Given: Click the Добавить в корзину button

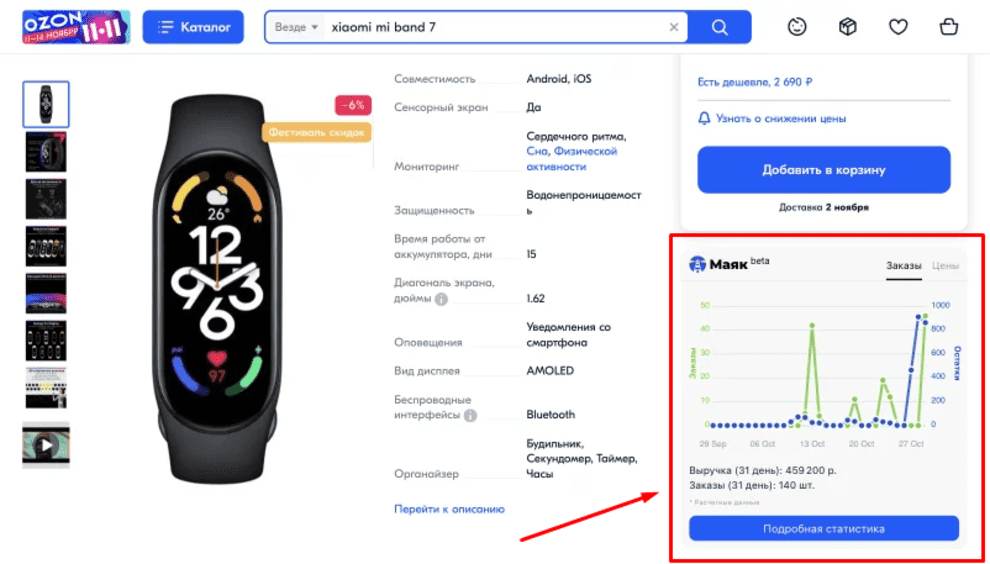Looking at the screenshot, I should 823,170.
